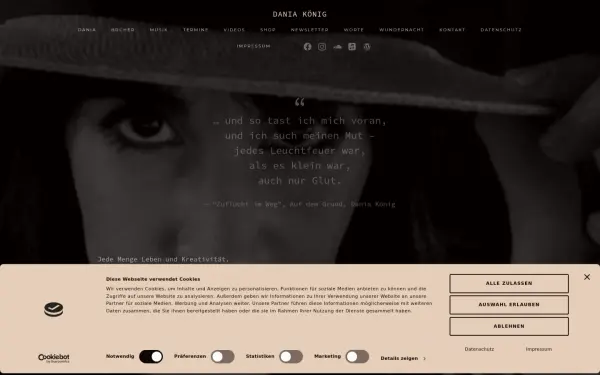
Task: Enable the Marketing cookie switch
Action: (357, 357)
